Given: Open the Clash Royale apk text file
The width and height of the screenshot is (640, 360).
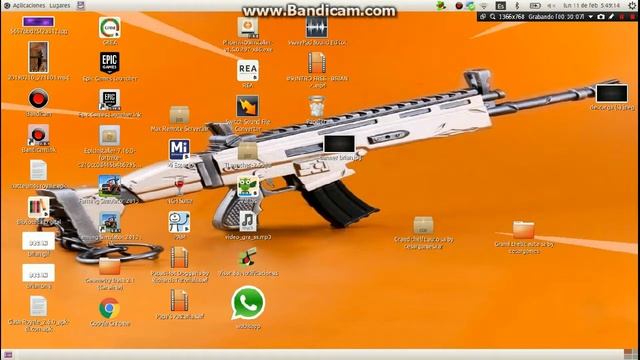Looking at the screenshot, I should point(38,306).
